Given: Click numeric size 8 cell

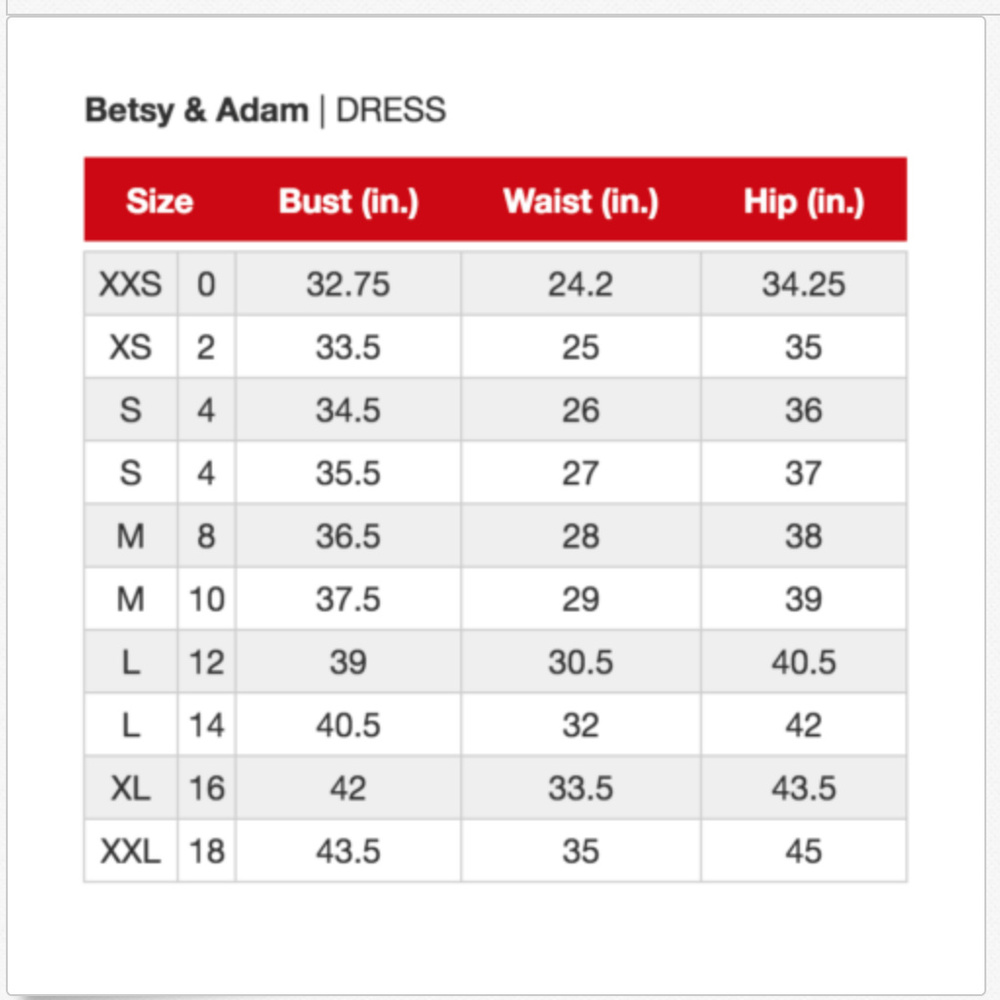Looking at the screenshot, I should [207, 536].
